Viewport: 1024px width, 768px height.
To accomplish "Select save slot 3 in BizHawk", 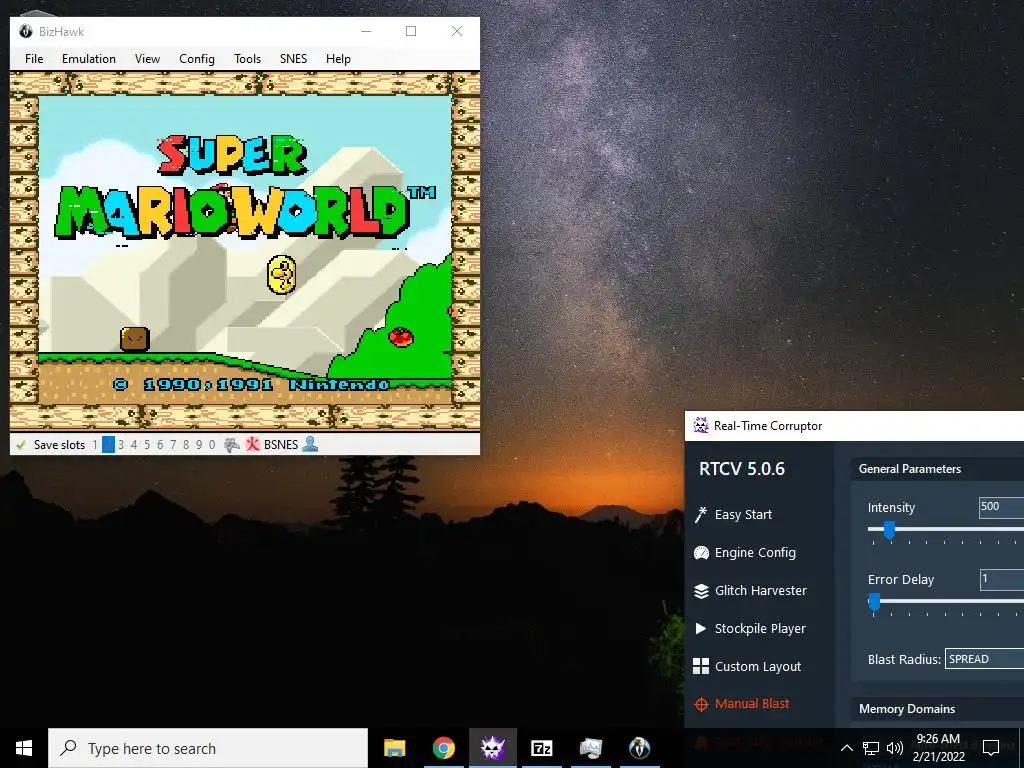I will (x=121, y=445).
